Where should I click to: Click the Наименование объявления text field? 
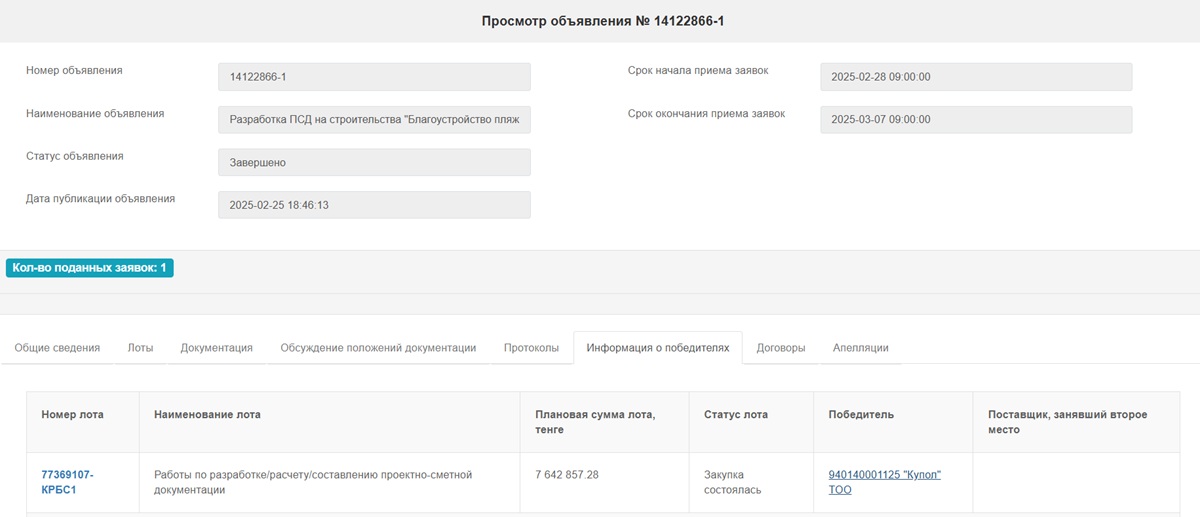coord(374,120)
